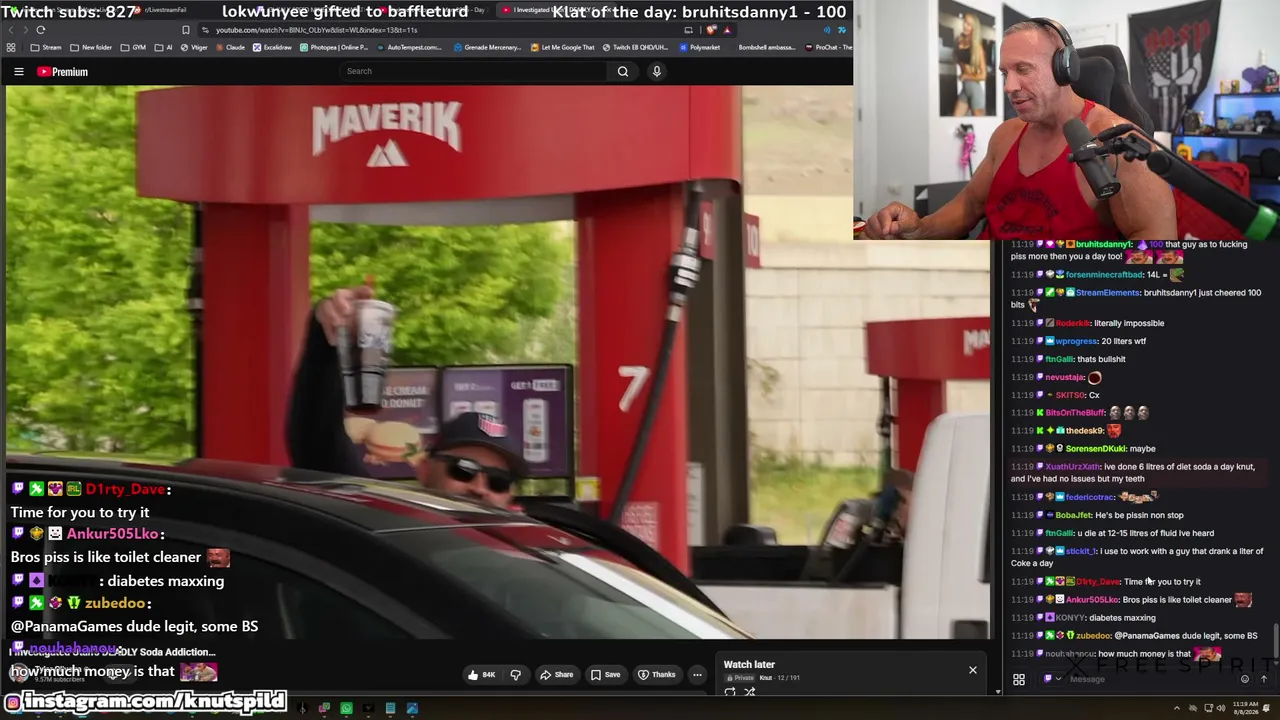Open the network status tray icon

click(1208, 708)
